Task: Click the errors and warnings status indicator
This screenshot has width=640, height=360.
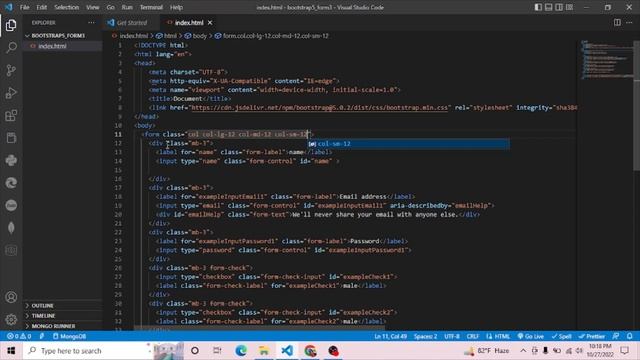Action: [19, 336]
